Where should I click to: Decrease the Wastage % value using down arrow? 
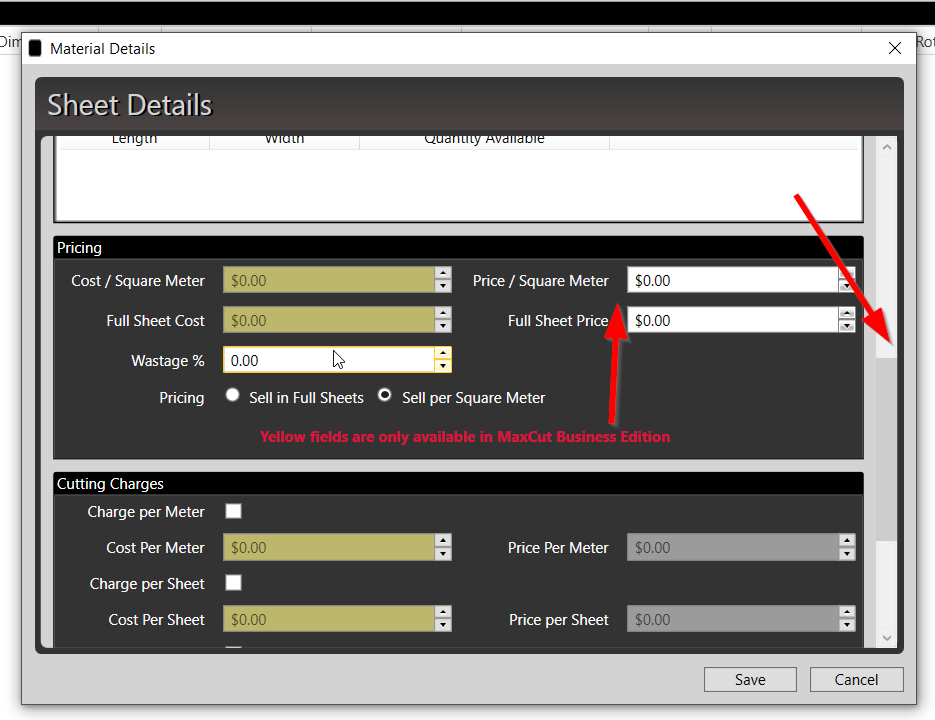click(443, 366)
